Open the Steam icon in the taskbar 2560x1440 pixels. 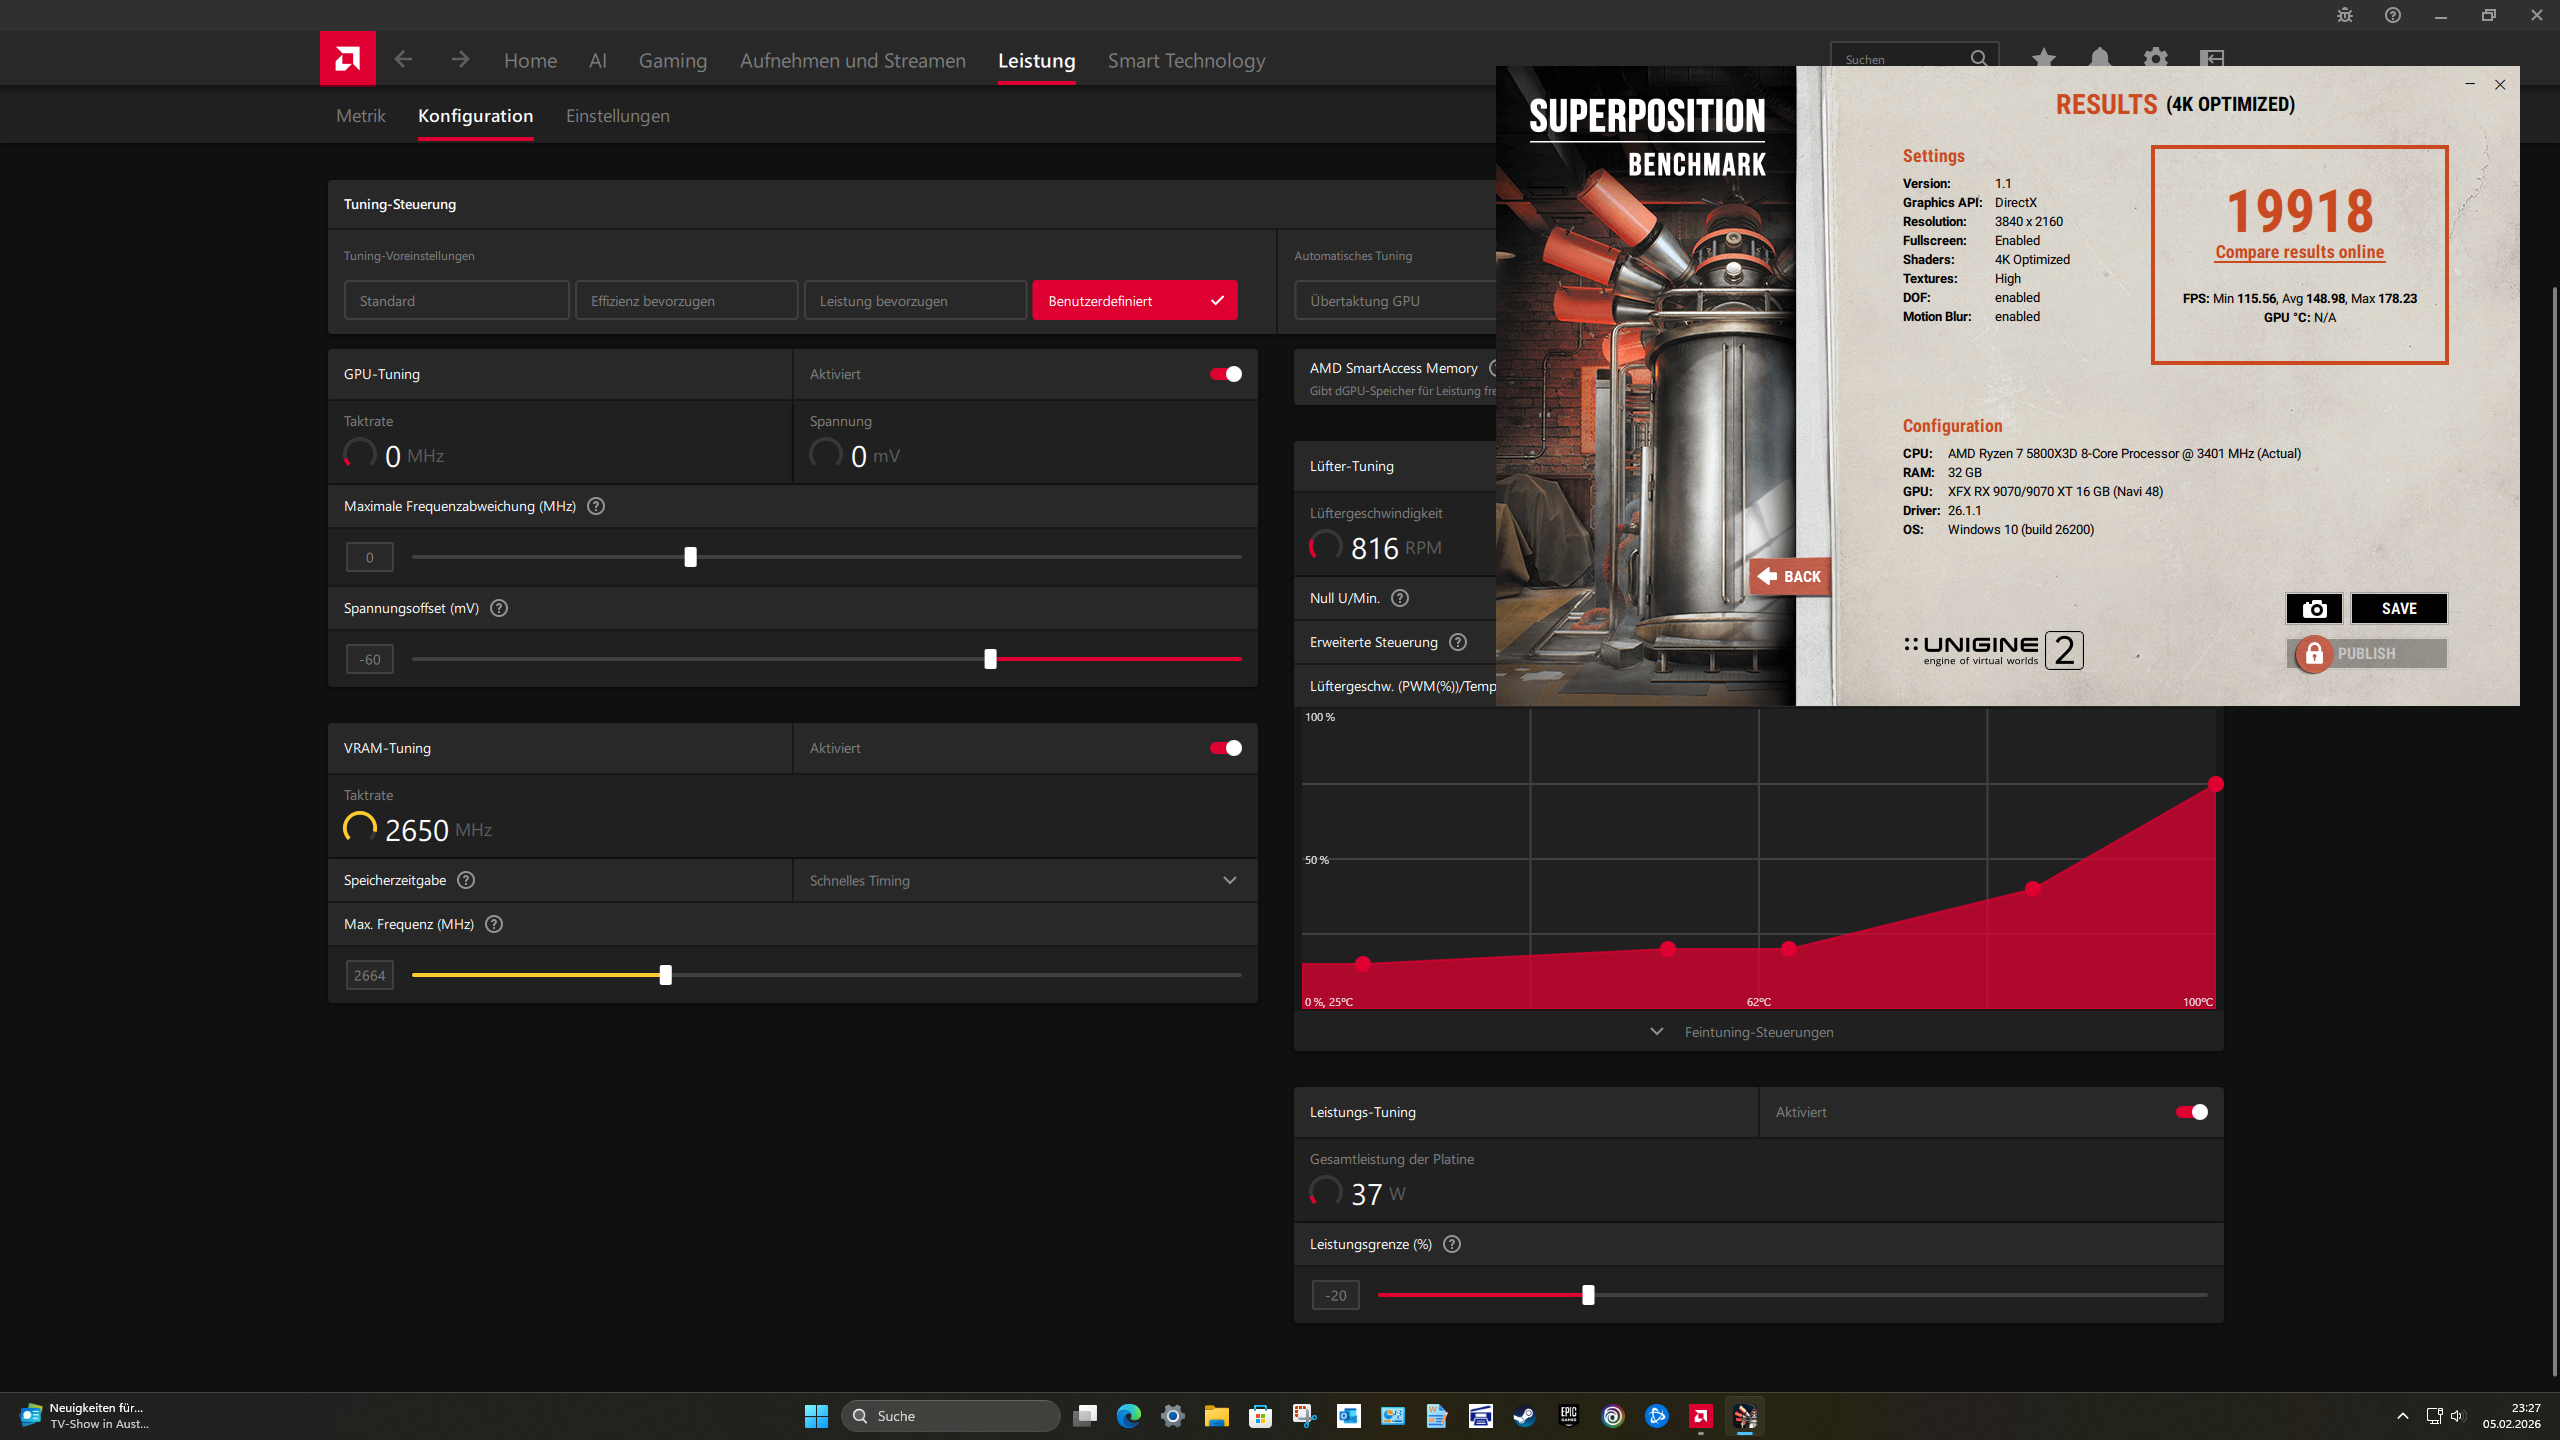[x=1524, y=1416]
